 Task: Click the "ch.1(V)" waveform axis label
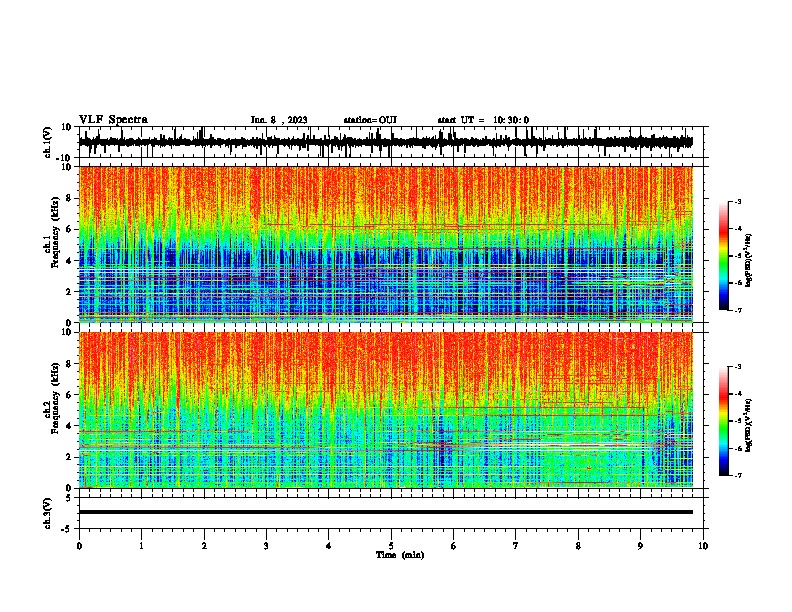(x=48, y=142)
